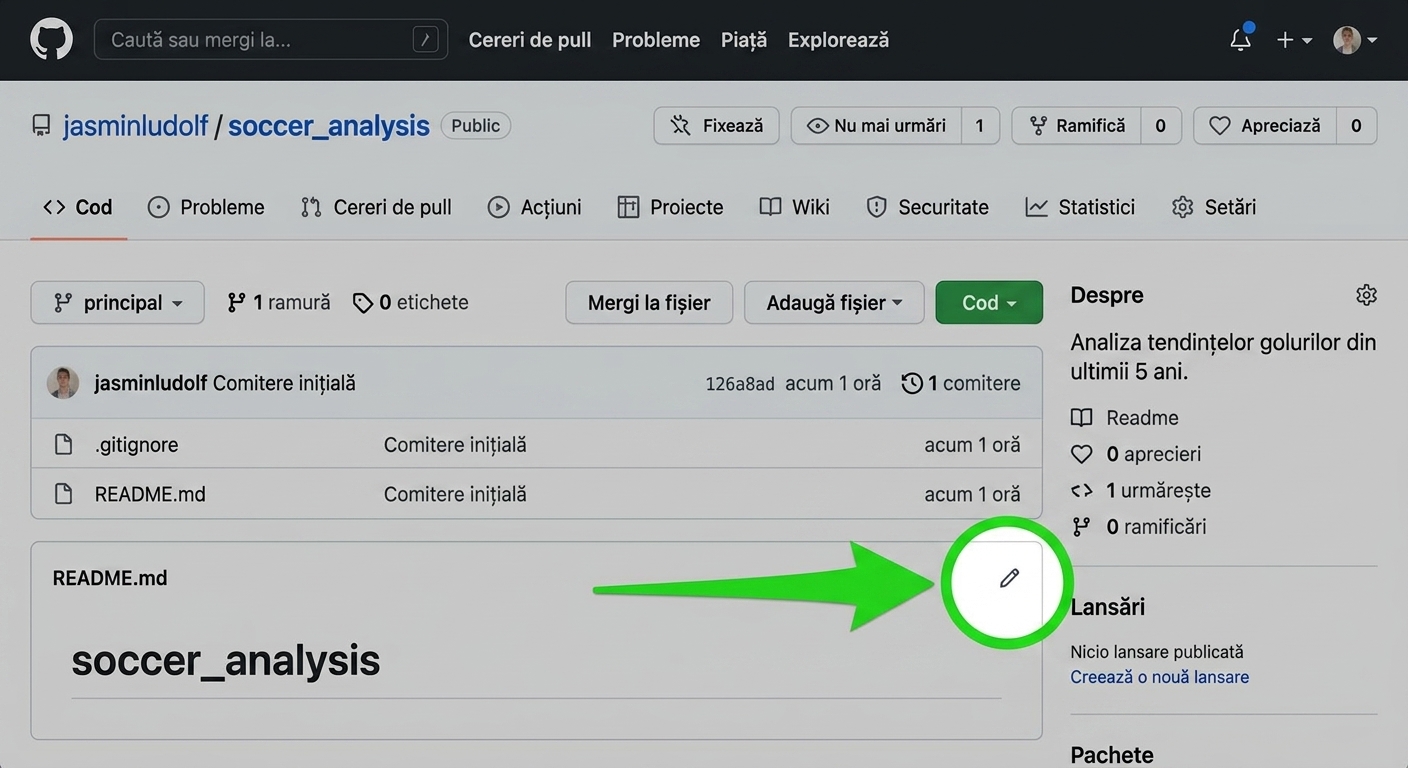Click the heart icon beside aprecieri
Screen dimensions: 1408x768
click(x=1082, y=454)
